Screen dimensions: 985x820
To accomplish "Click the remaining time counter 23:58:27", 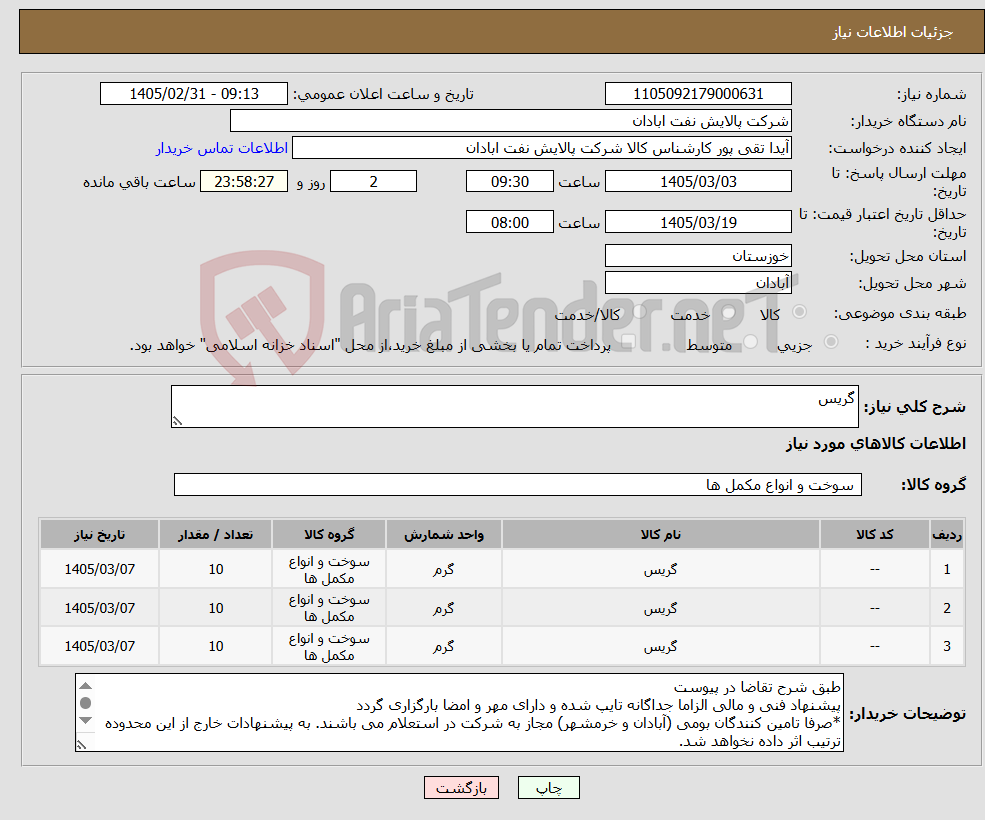I will [x=244, y=182].
